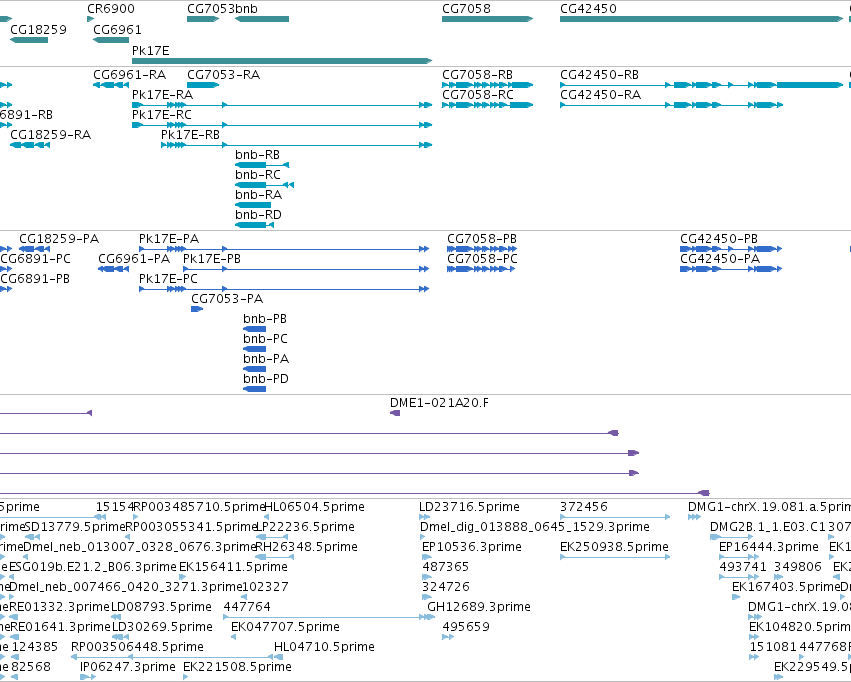Click protein CG42450-PB

pos(731,249)
